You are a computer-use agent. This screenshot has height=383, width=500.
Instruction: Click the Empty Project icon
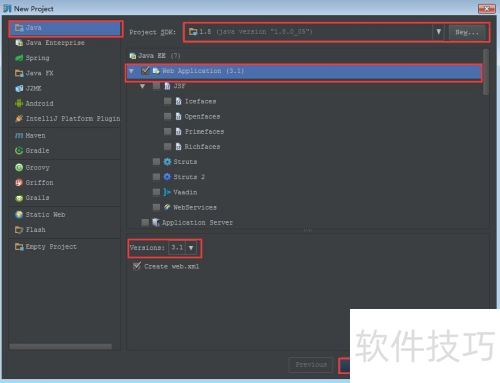point(19,247)
